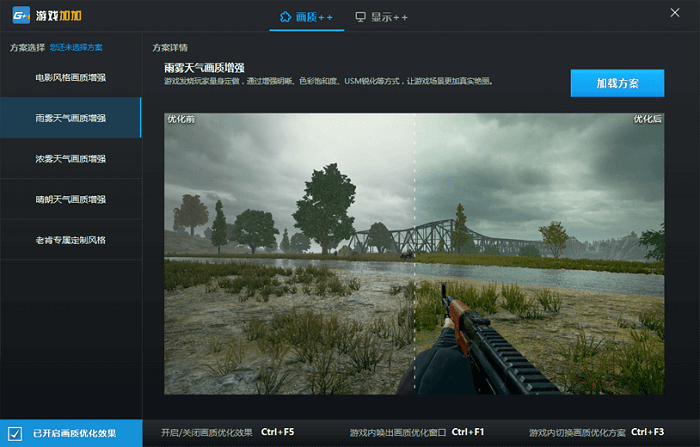This screenshot has height=447, width=700.
Task: Select 老肯专属定制风格 scheme
Action: click(71, 240)
